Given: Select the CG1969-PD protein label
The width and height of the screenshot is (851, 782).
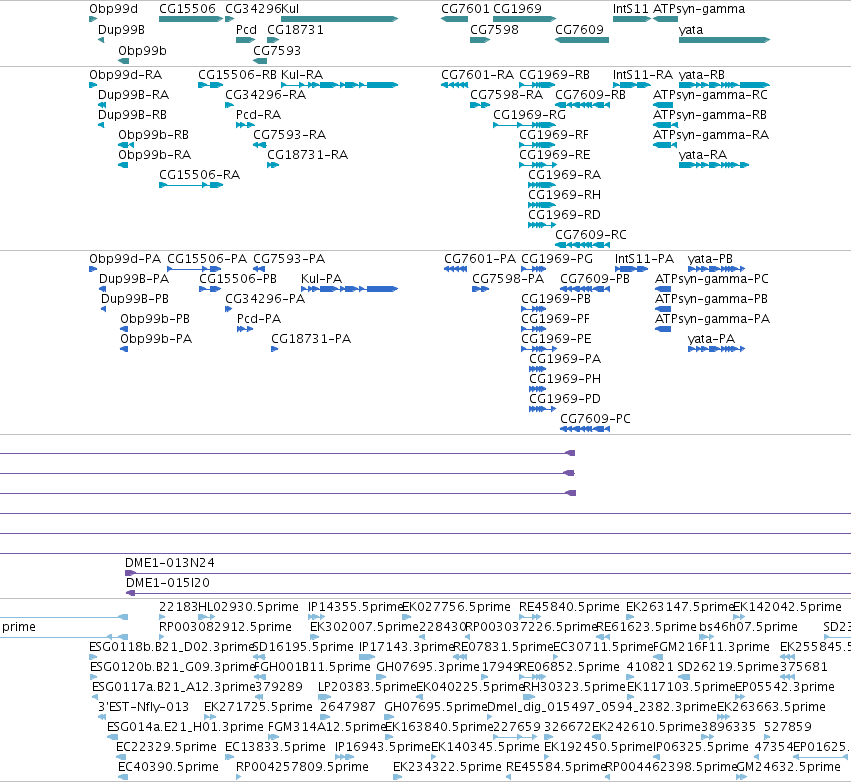Looking at the screenshot, I should pyautogui.click(x=565, y=398).
